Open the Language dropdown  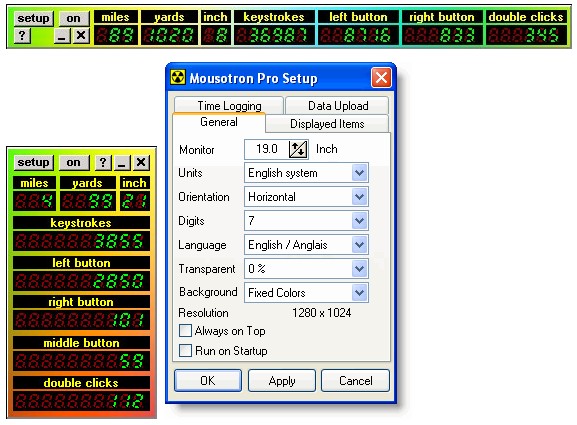359,245
